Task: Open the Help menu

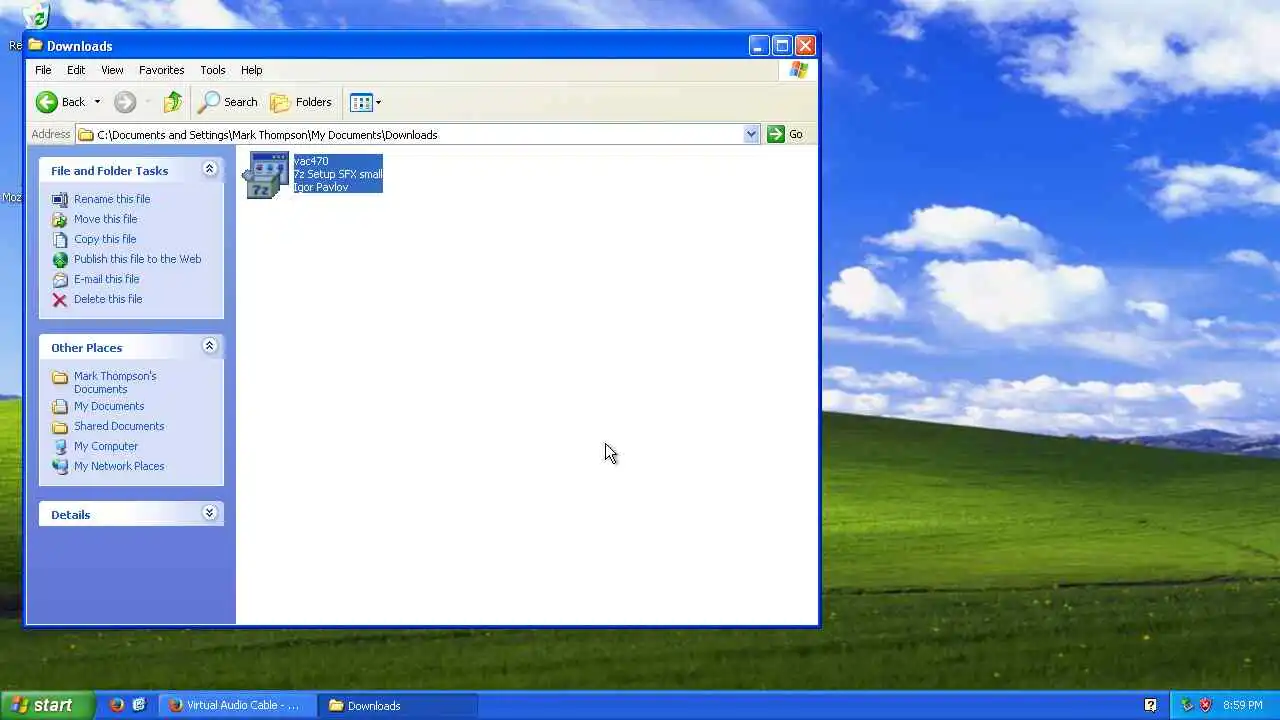Action: tap(251, 70)
